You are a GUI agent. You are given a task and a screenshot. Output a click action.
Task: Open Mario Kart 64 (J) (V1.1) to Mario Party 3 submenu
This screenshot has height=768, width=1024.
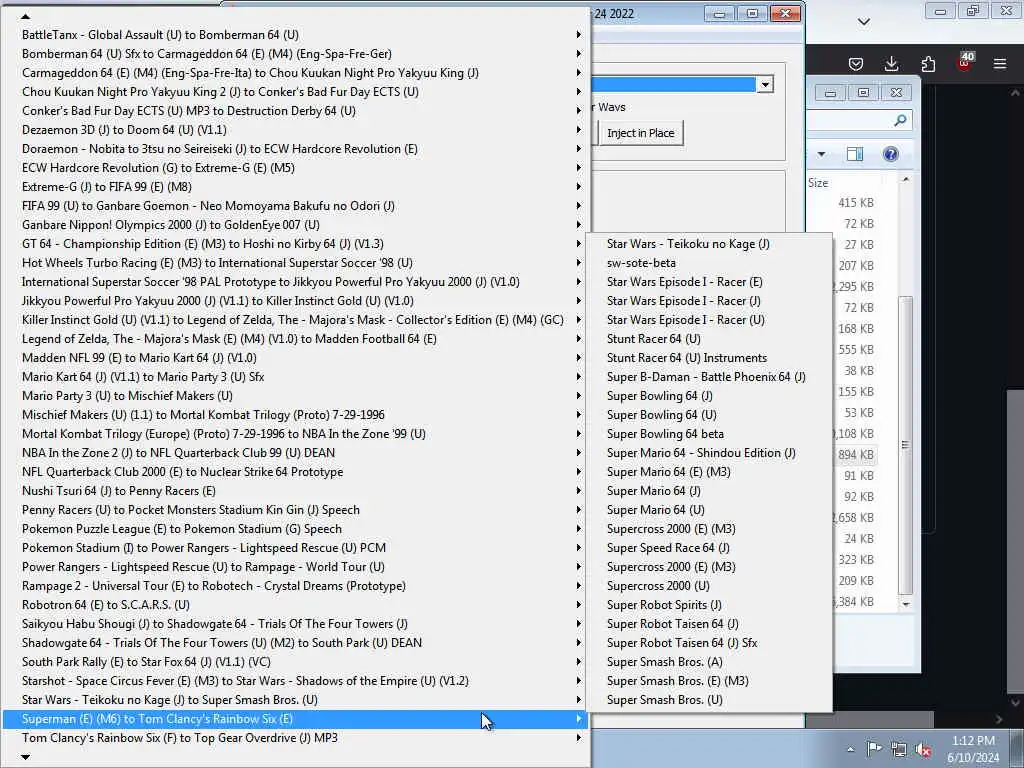(296, 377)
